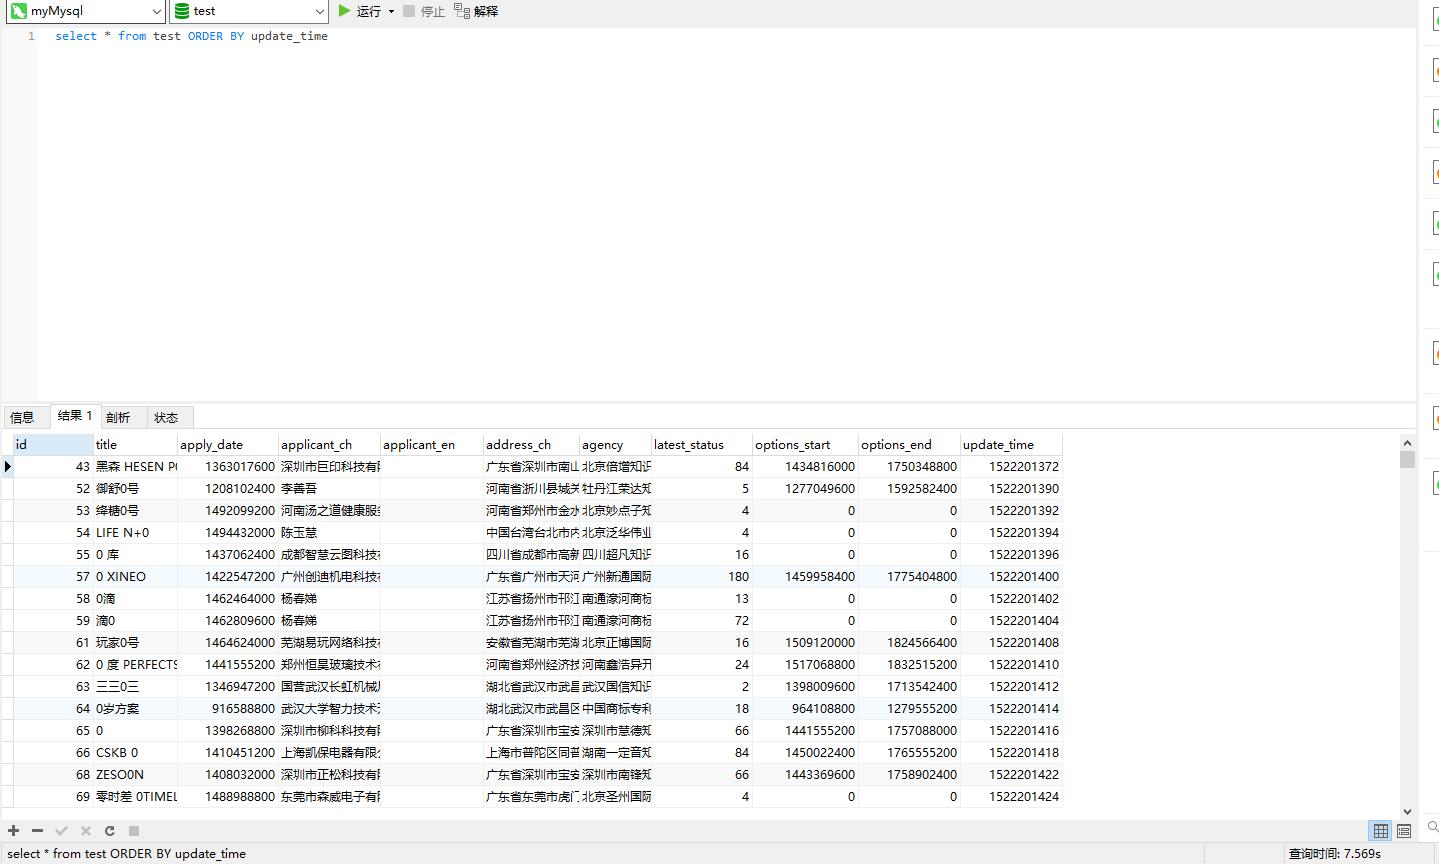Click the status bar query text
The height and width of the screenshot is (864, 1439).
127,854
